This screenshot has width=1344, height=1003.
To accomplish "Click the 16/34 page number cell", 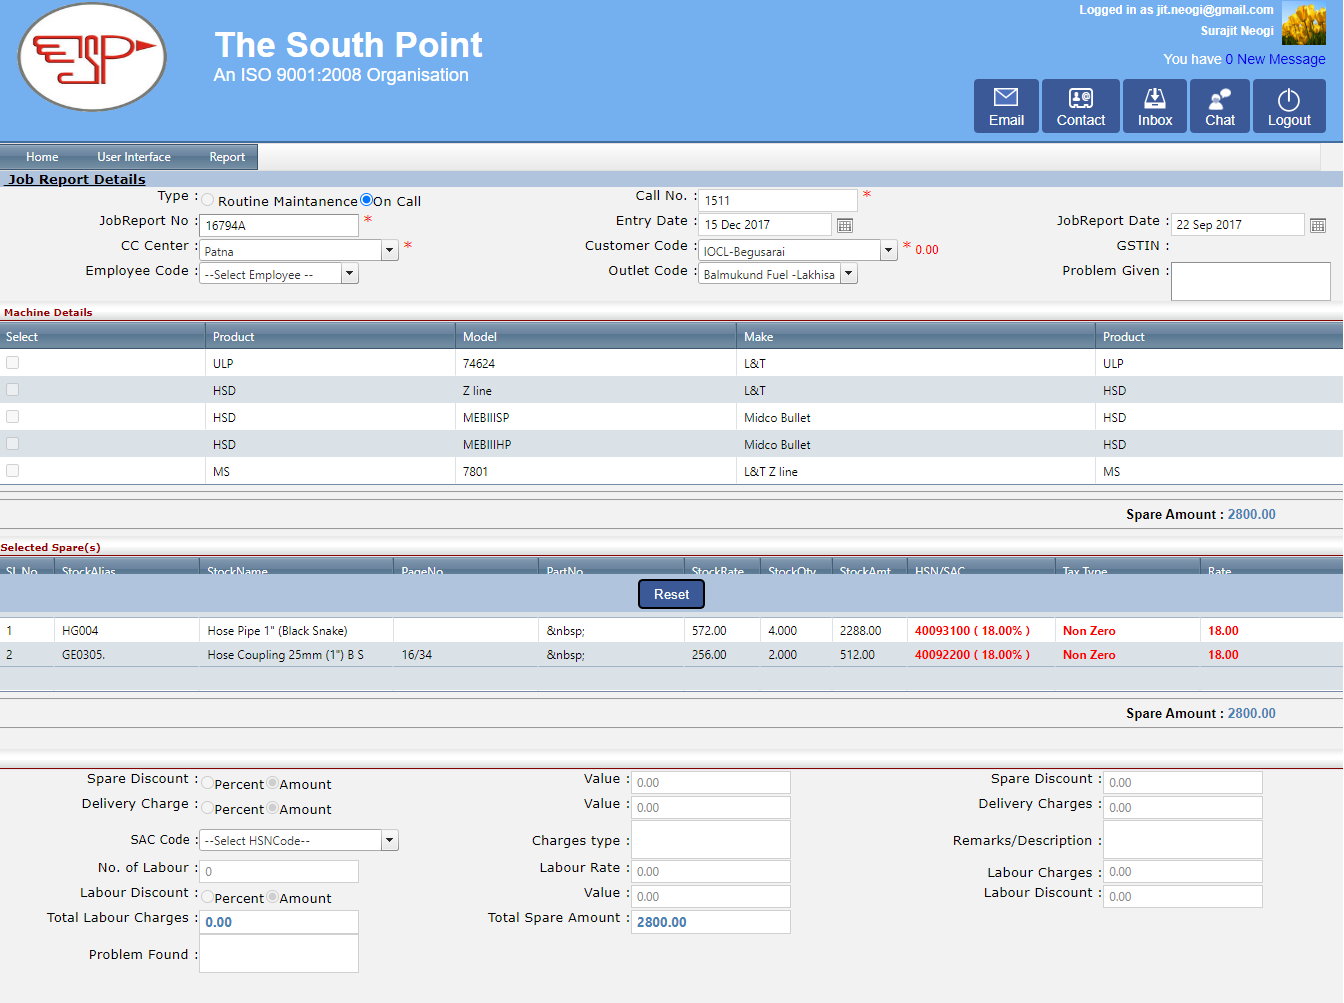I will click(467, 654).
